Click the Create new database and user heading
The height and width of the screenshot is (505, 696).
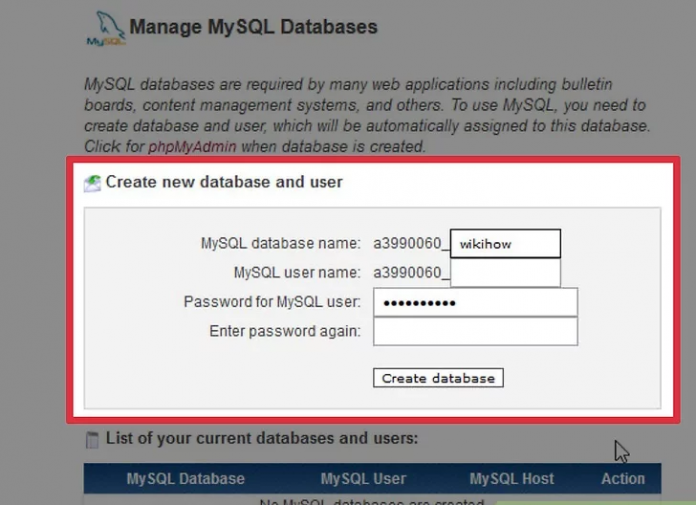coord(224,182)
